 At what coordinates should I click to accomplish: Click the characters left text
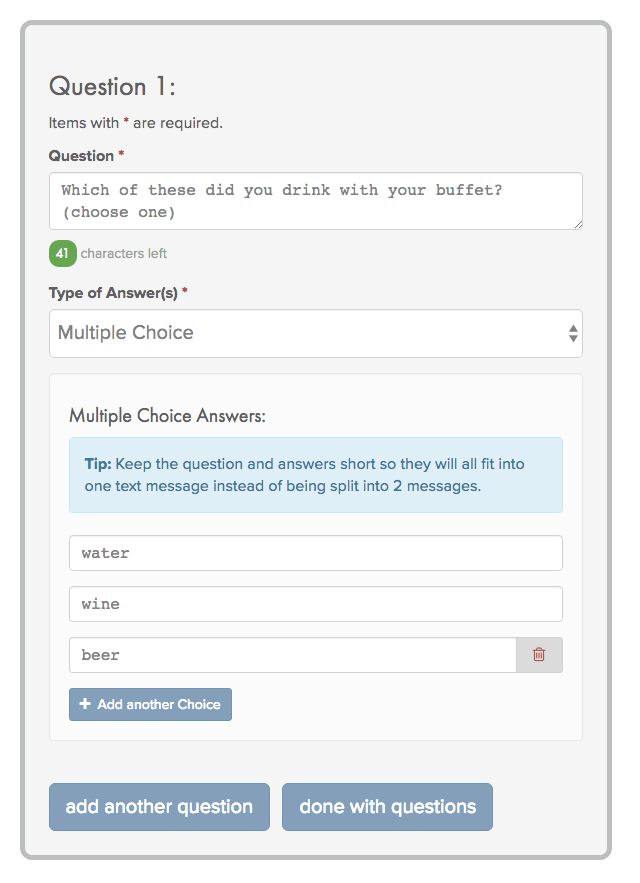(123, 253)
